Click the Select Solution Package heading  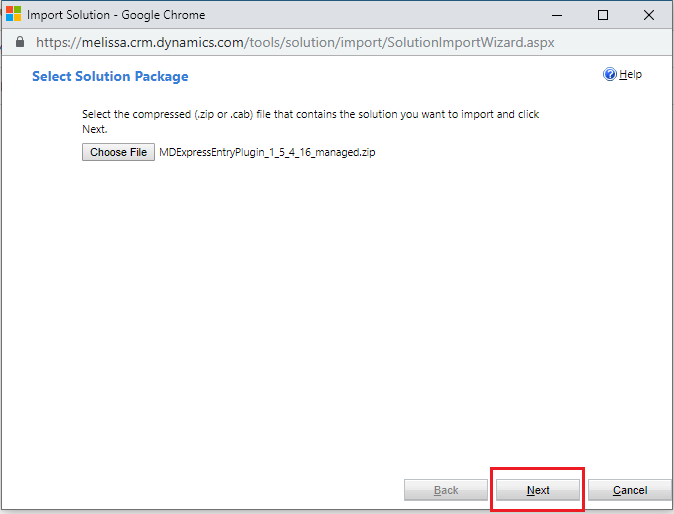click(x=110, y=77)
